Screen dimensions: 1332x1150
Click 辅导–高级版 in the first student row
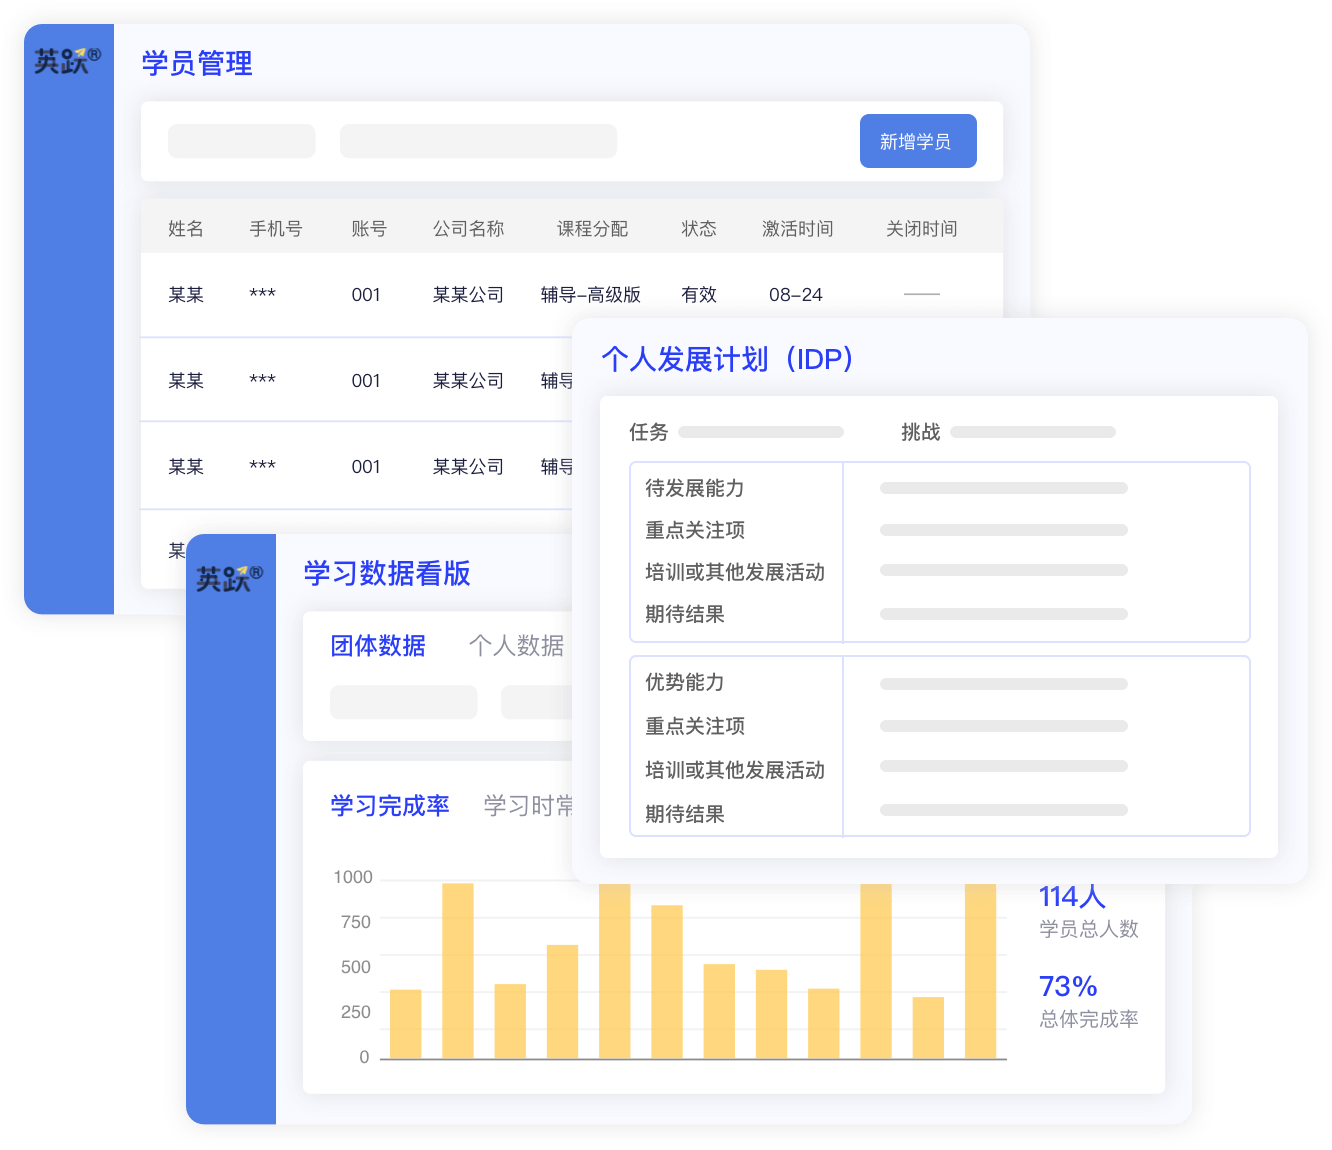click(x=590, y=295)
